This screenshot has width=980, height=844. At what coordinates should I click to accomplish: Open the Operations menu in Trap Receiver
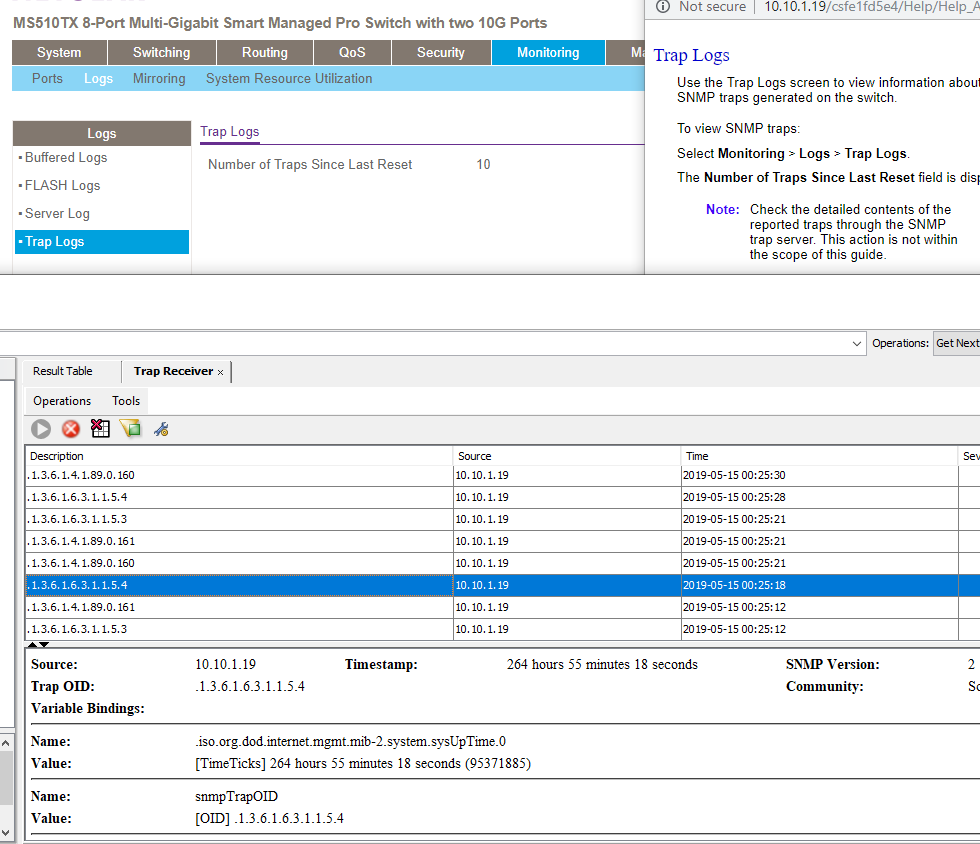coord(62,401)
